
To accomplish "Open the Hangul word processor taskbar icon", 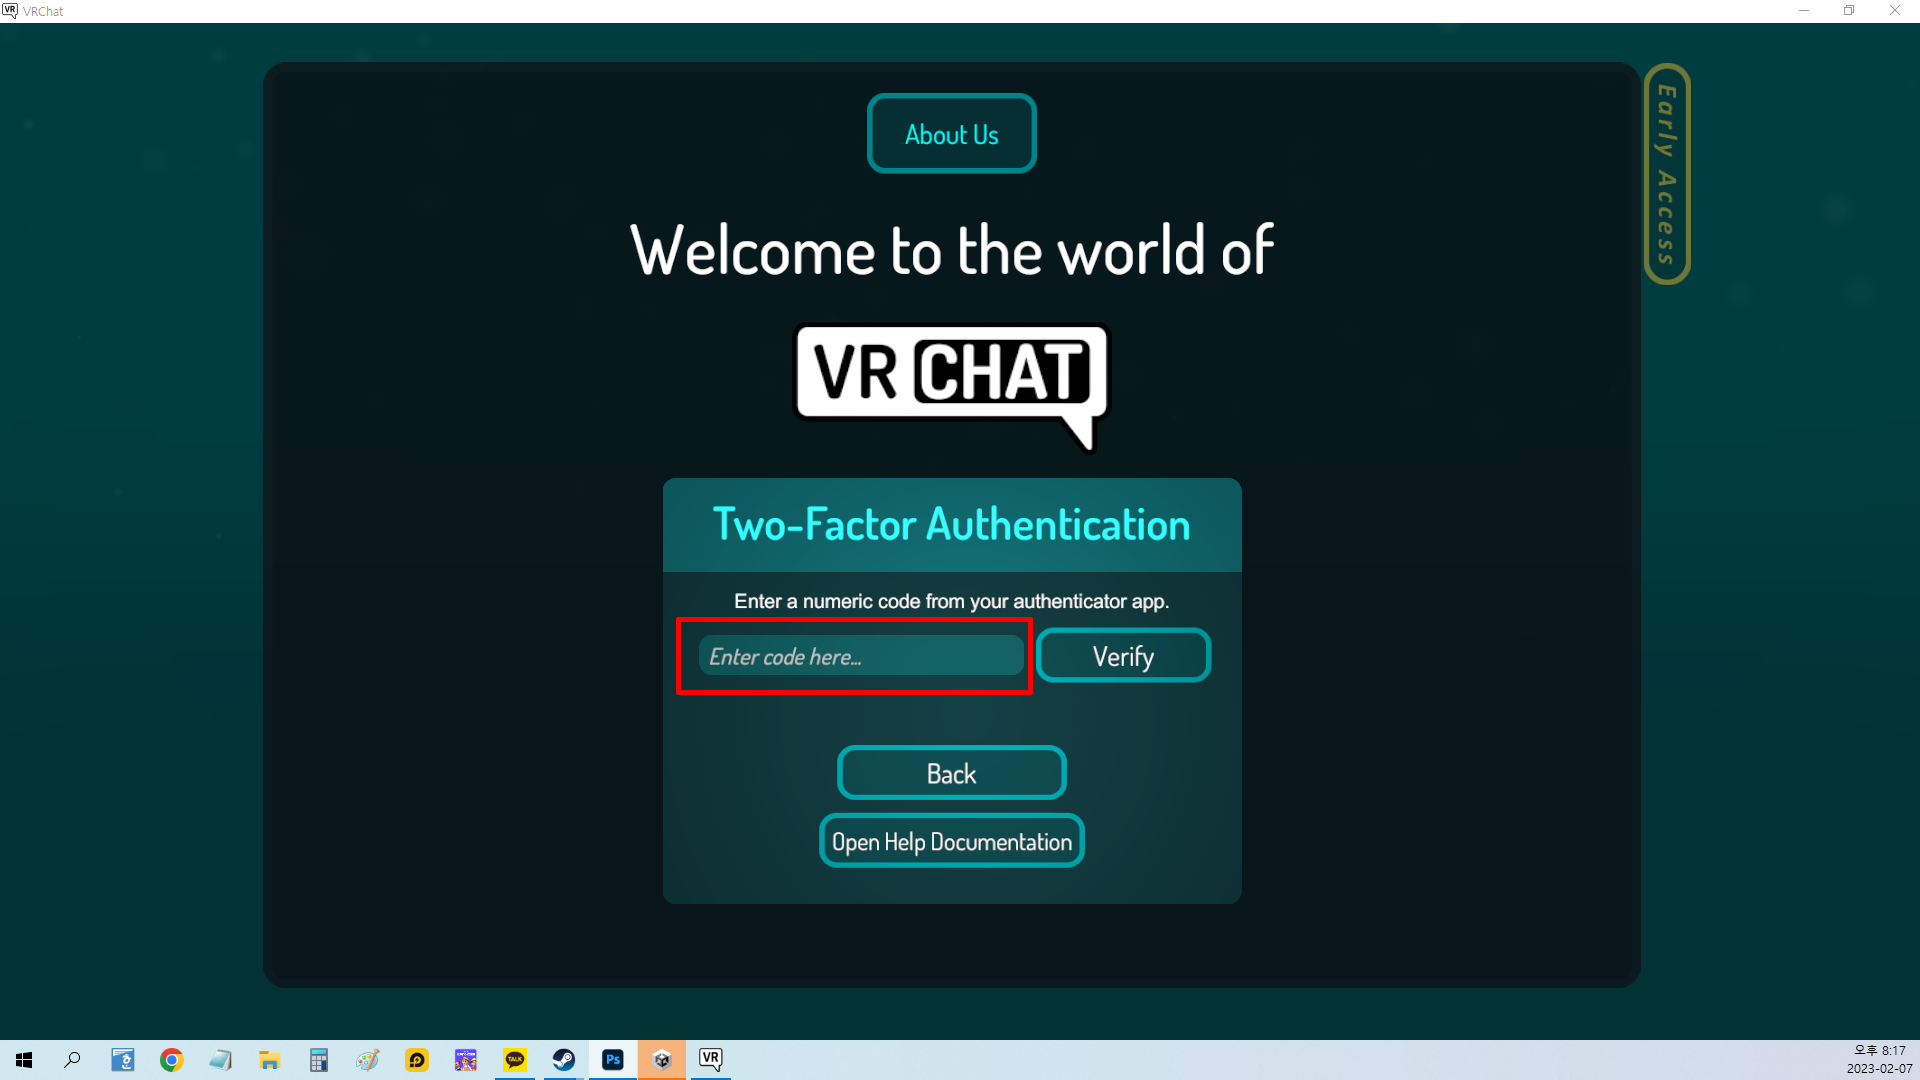I will coord(122,1060).
